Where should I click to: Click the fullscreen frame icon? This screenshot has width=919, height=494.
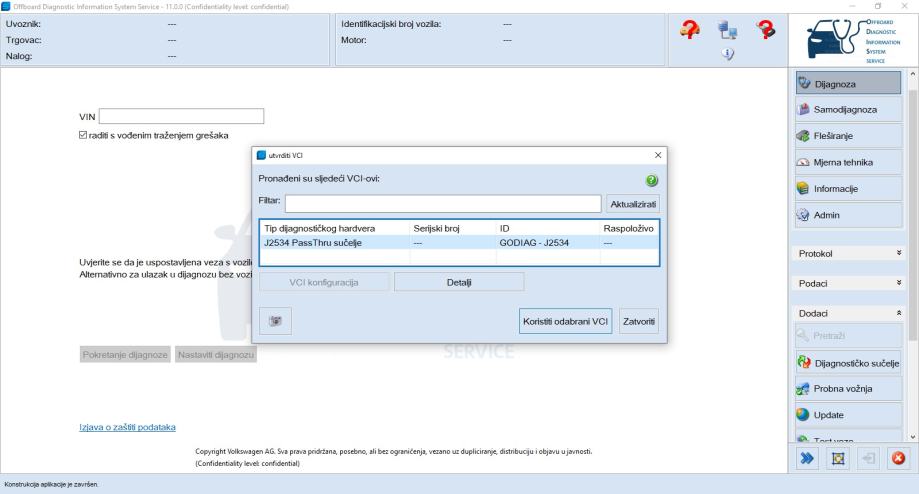[x=838, y=458]
